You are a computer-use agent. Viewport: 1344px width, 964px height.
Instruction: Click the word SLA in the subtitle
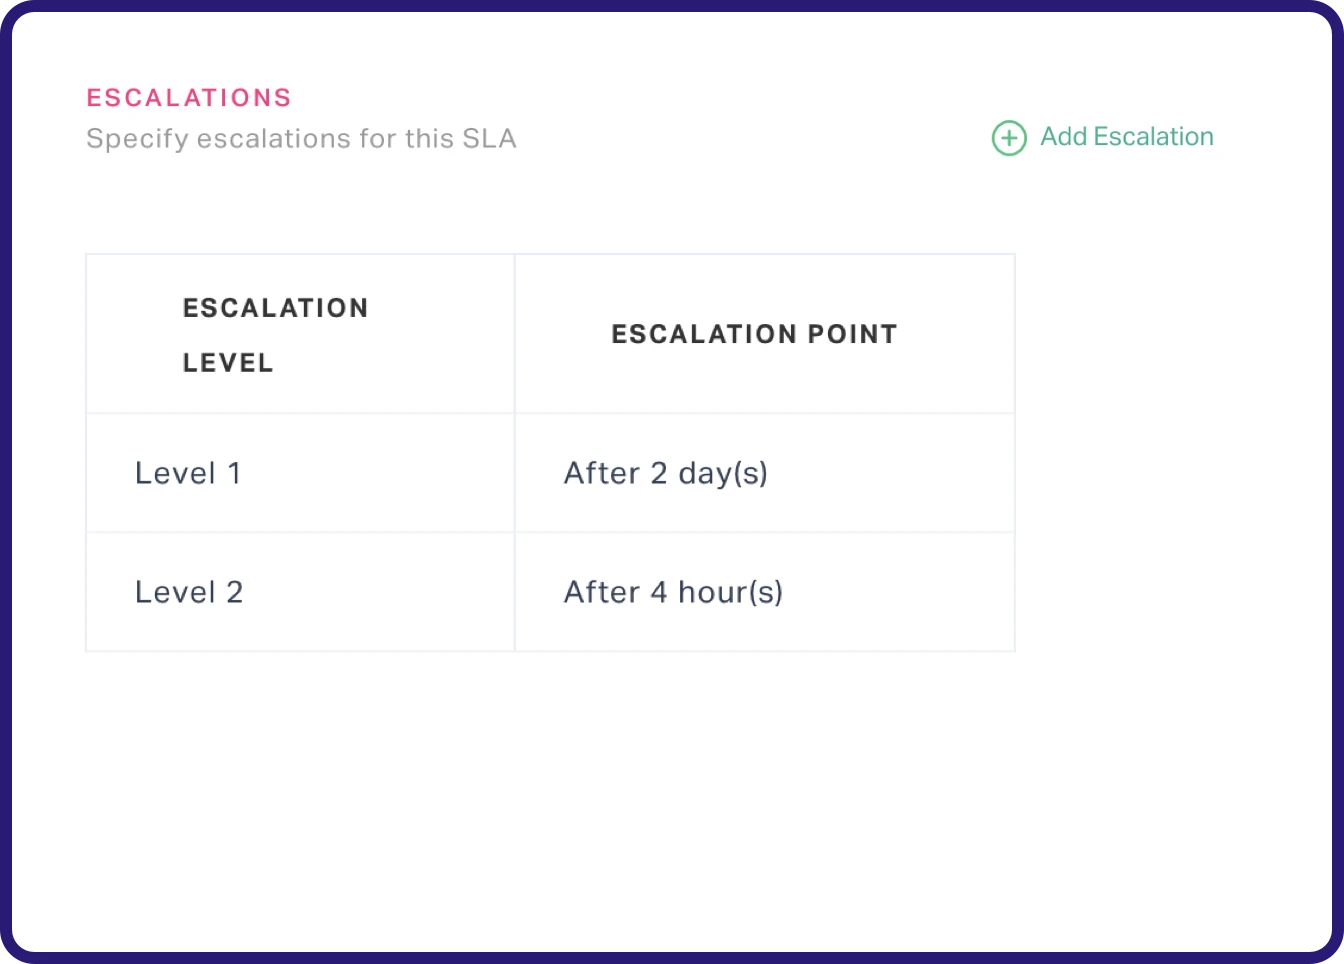point(489,138)
